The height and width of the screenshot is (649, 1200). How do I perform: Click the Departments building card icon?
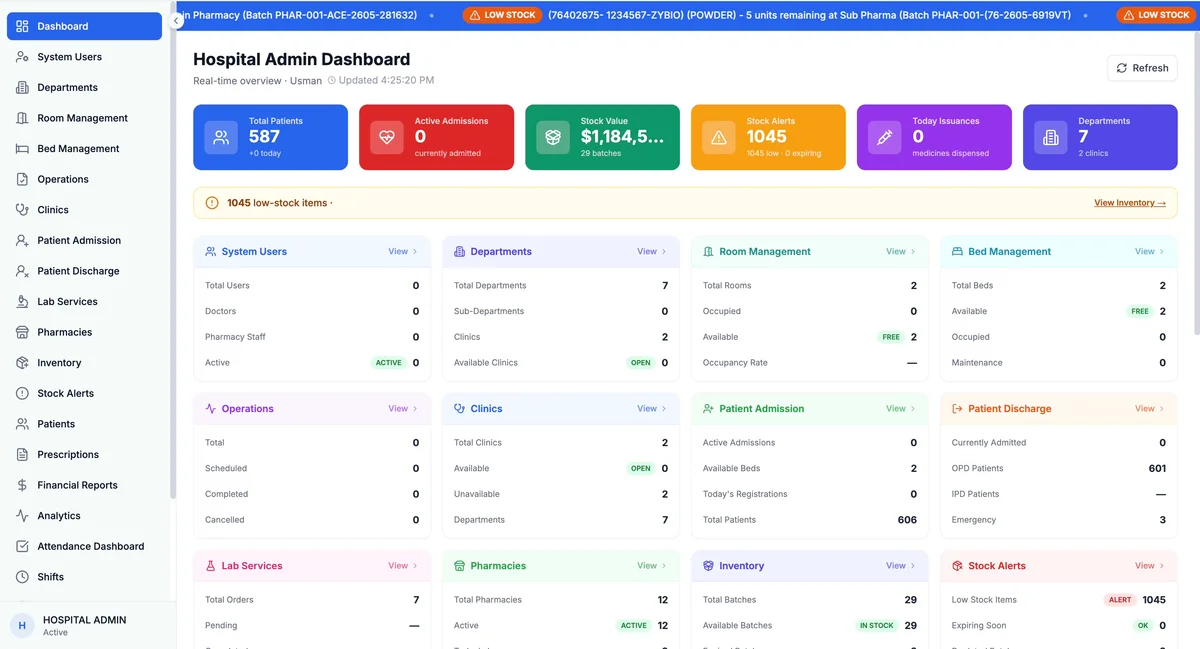(1051, 137)
